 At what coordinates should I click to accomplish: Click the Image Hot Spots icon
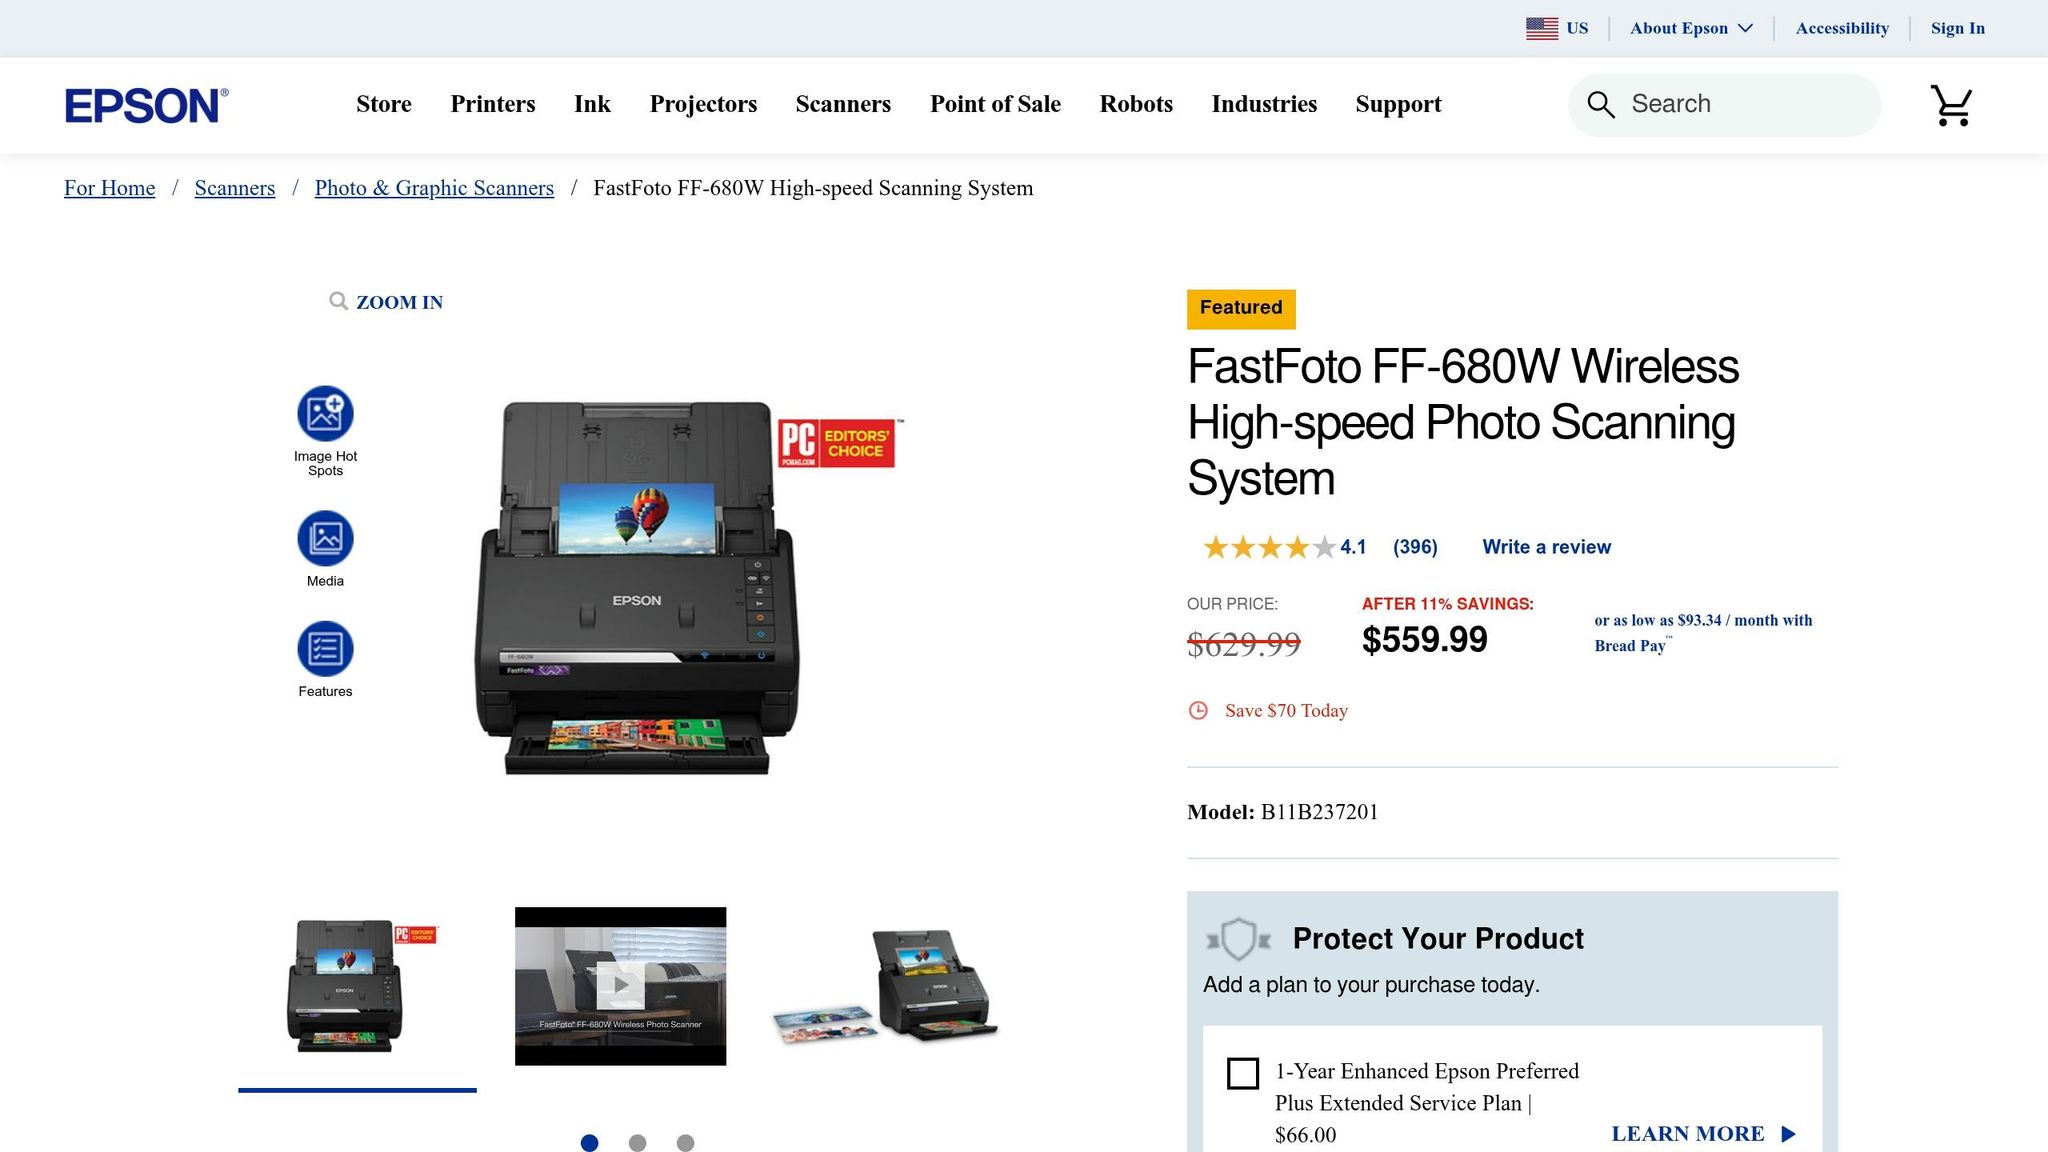click(x=324, y=413)
